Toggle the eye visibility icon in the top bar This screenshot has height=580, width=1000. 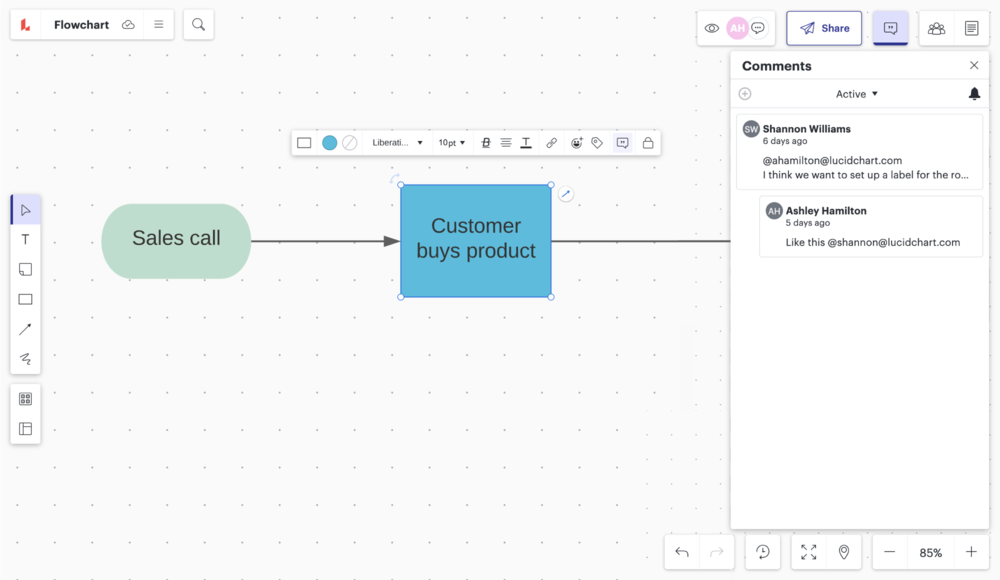(x=711, y=29)
